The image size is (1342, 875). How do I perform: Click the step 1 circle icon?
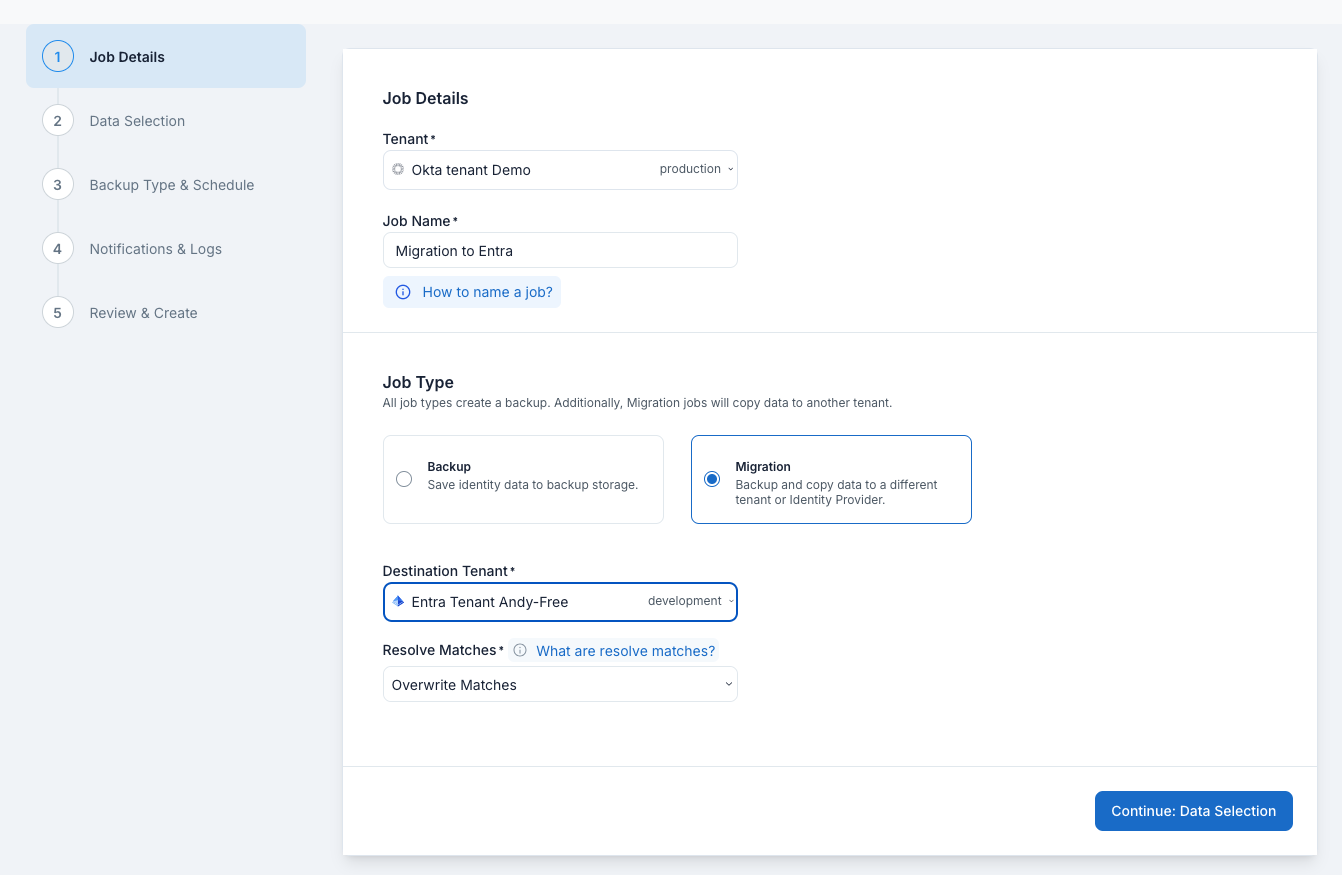coord(58,57)
